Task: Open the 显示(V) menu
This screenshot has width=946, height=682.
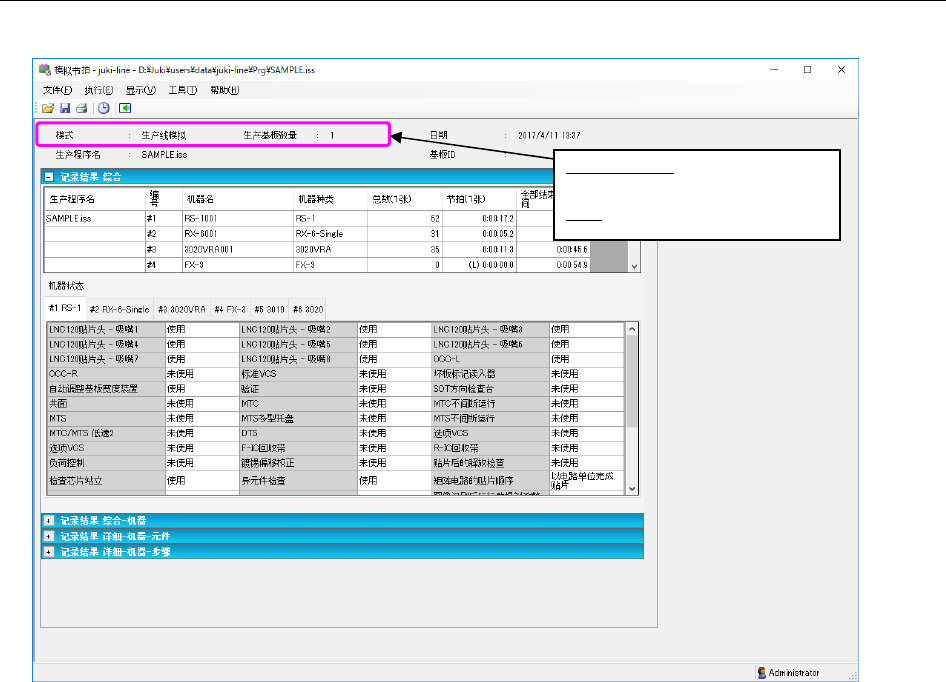Action: [x=141, y=90]
